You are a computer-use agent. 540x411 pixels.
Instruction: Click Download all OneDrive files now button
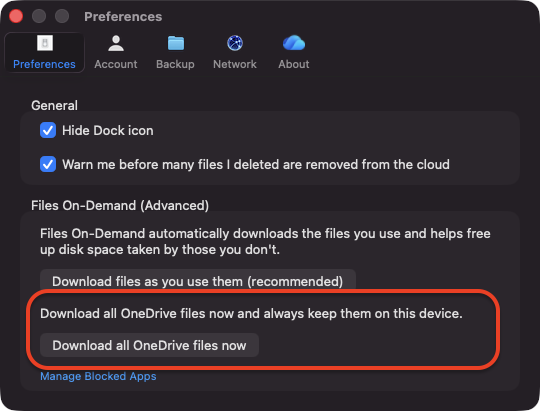click(x=149, y=345)
